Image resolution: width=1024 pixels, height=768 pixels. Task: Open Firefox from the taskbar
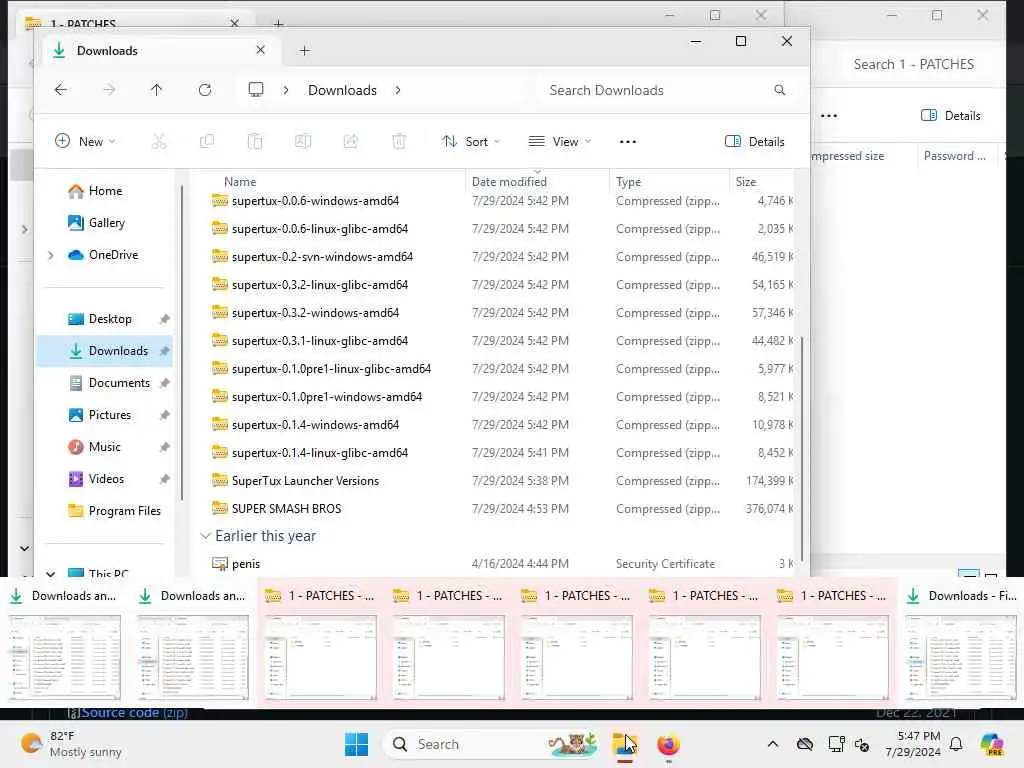pyautogui.click(x=668, y=744)
